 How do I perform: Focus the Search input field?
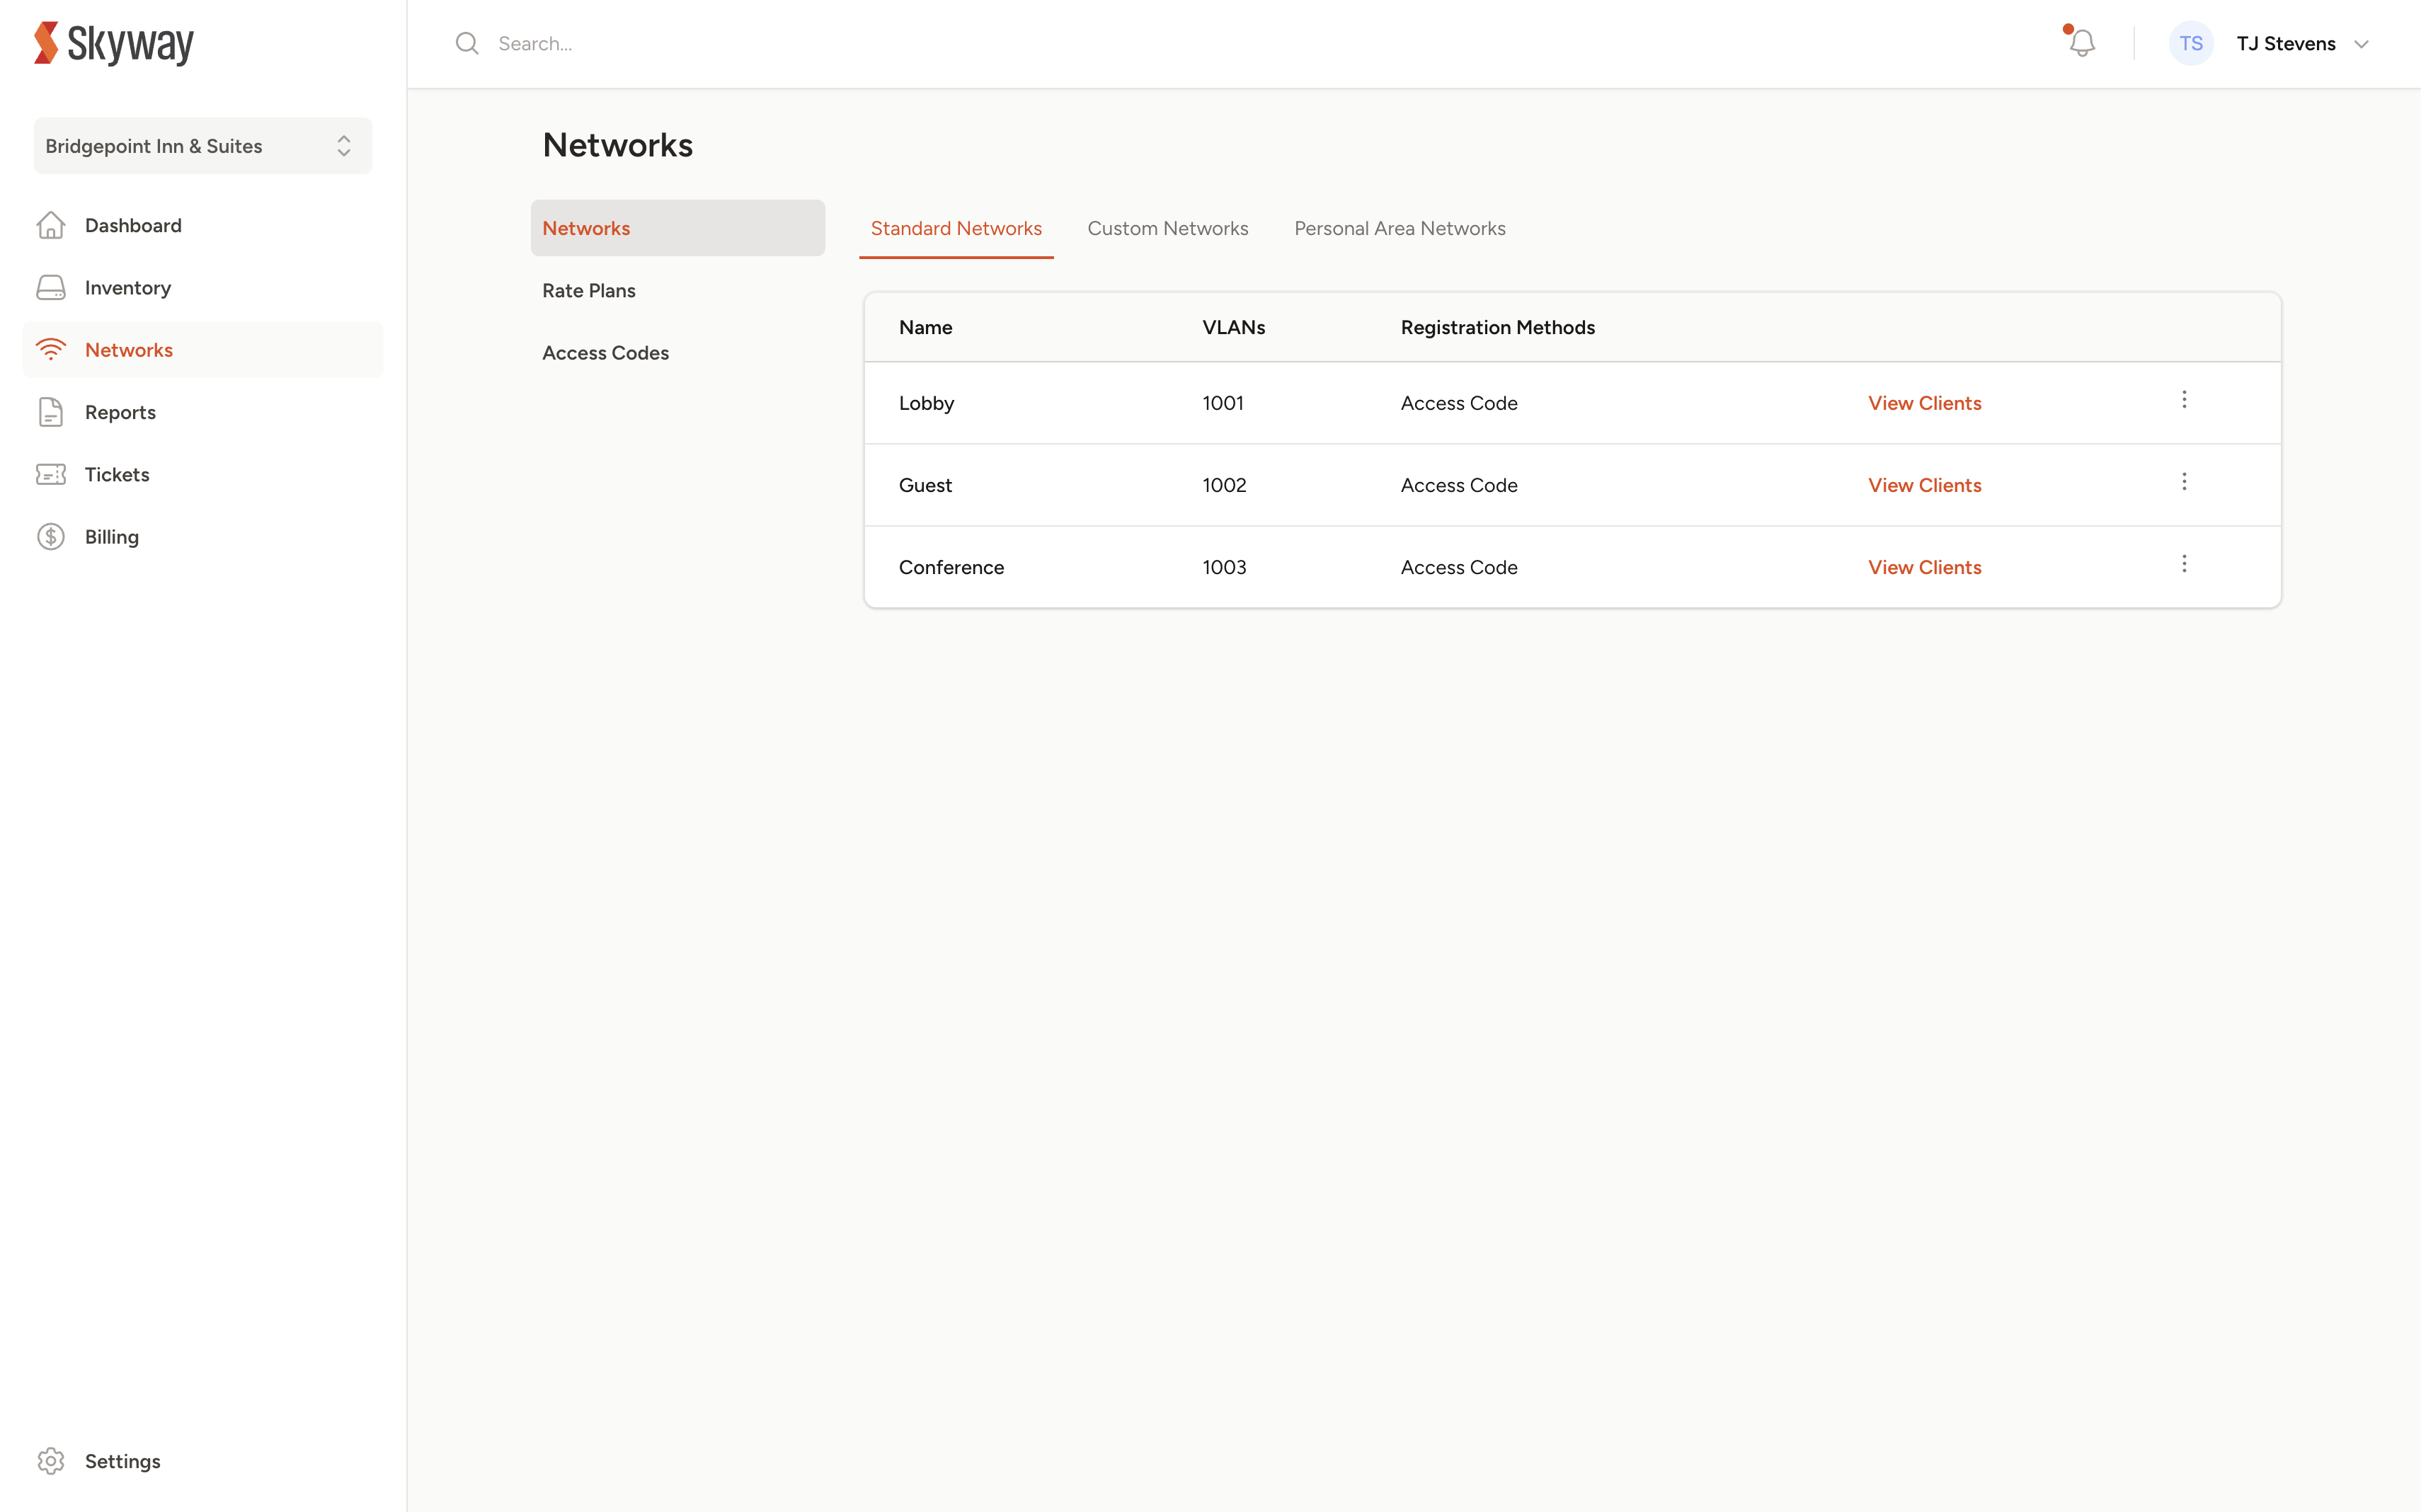900,43
